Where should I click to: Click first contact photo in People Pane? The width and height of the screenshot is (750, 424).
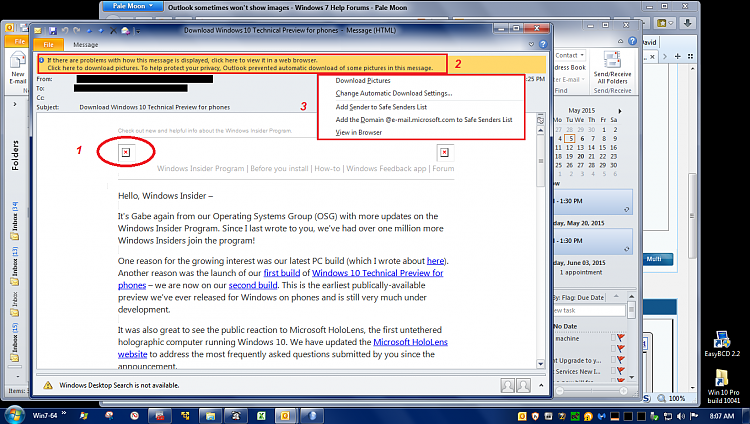[507, 385]
